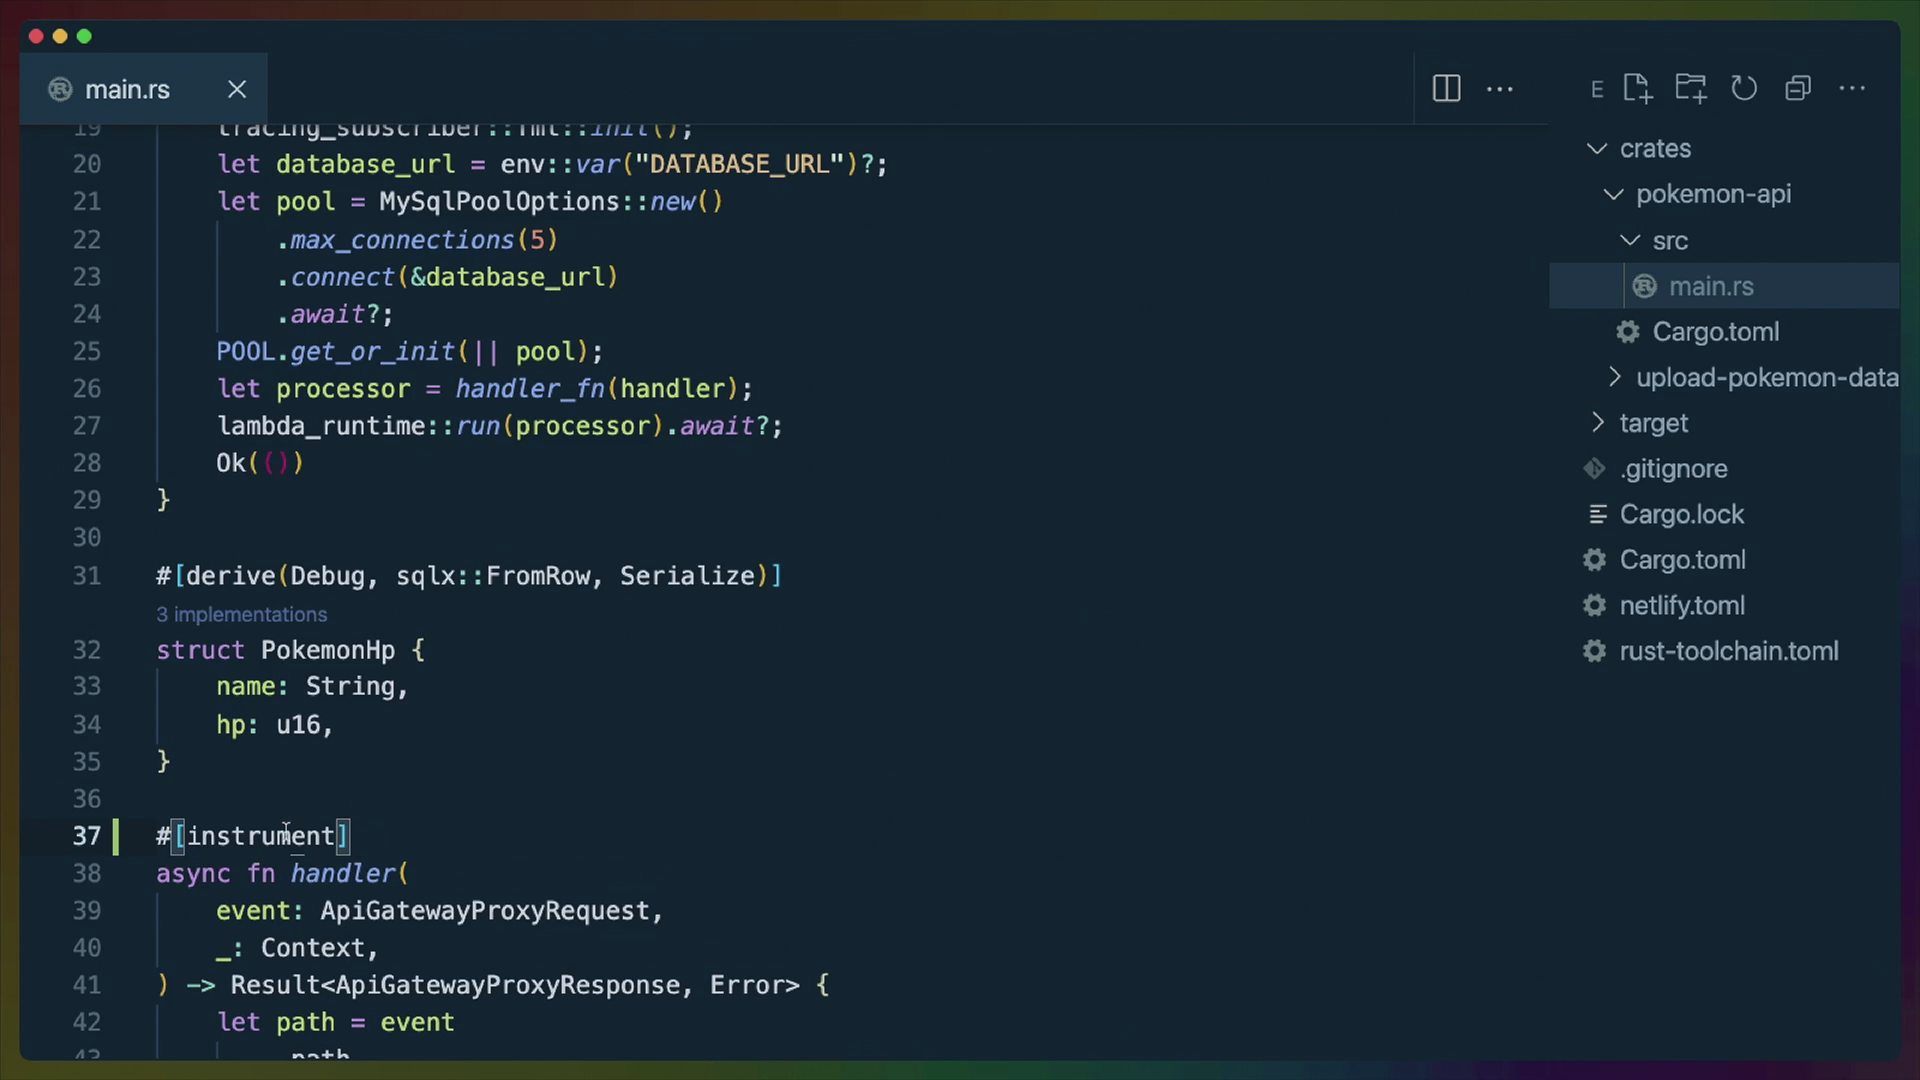1920x1080 pixels.
Task: Refresh the Explorer view
Action: coord(1744,88)
